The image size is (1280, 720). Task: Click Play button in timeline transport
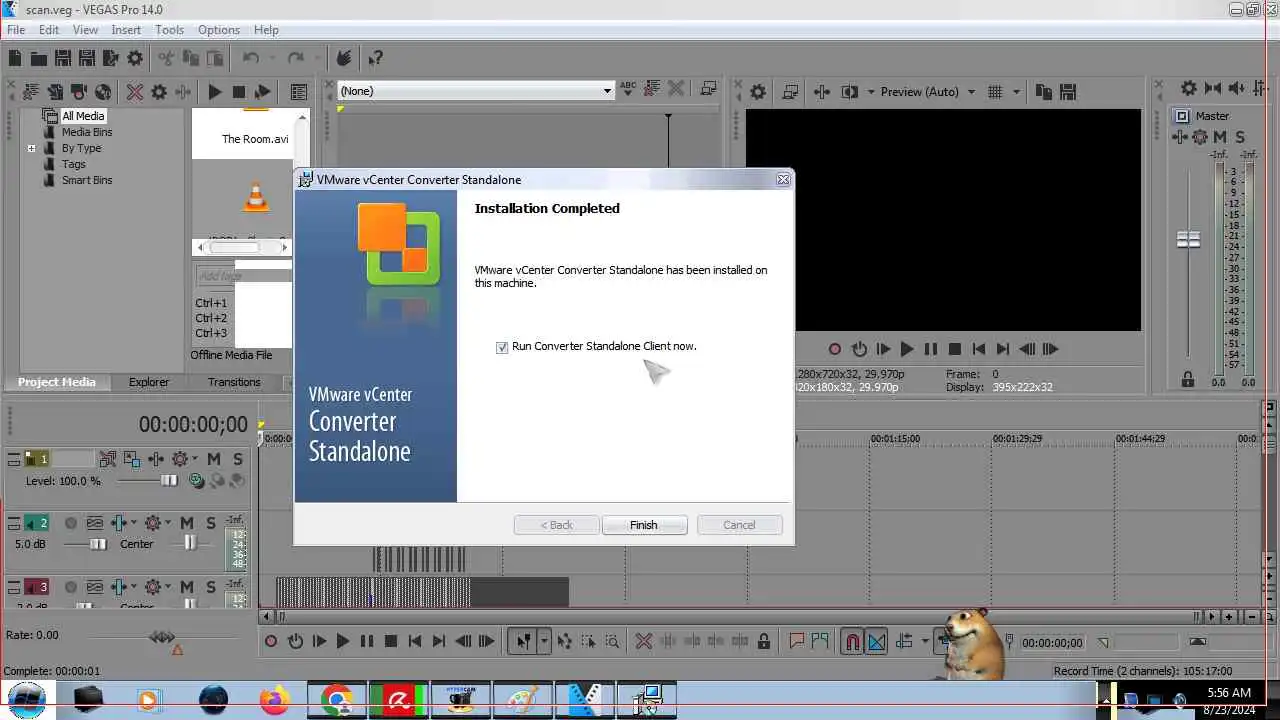pos(343,642)
